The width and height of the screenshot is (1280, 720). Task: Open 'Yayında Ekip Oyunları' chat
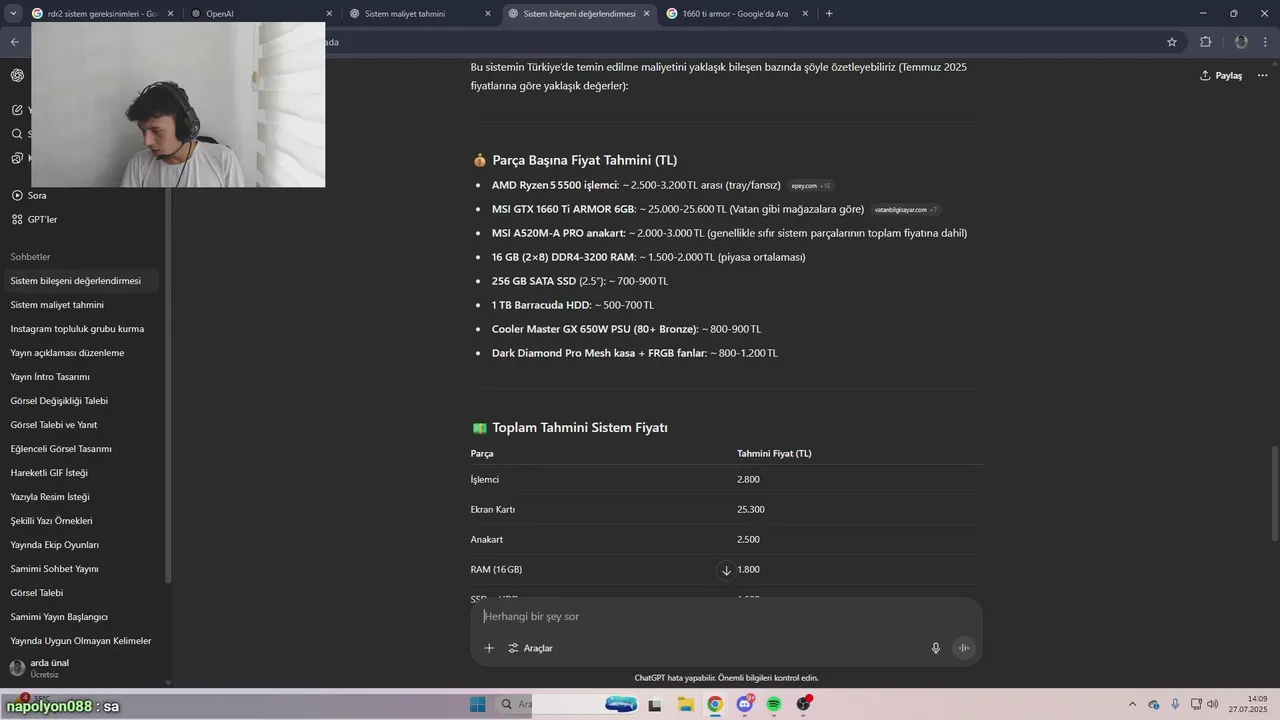(82, 545)
